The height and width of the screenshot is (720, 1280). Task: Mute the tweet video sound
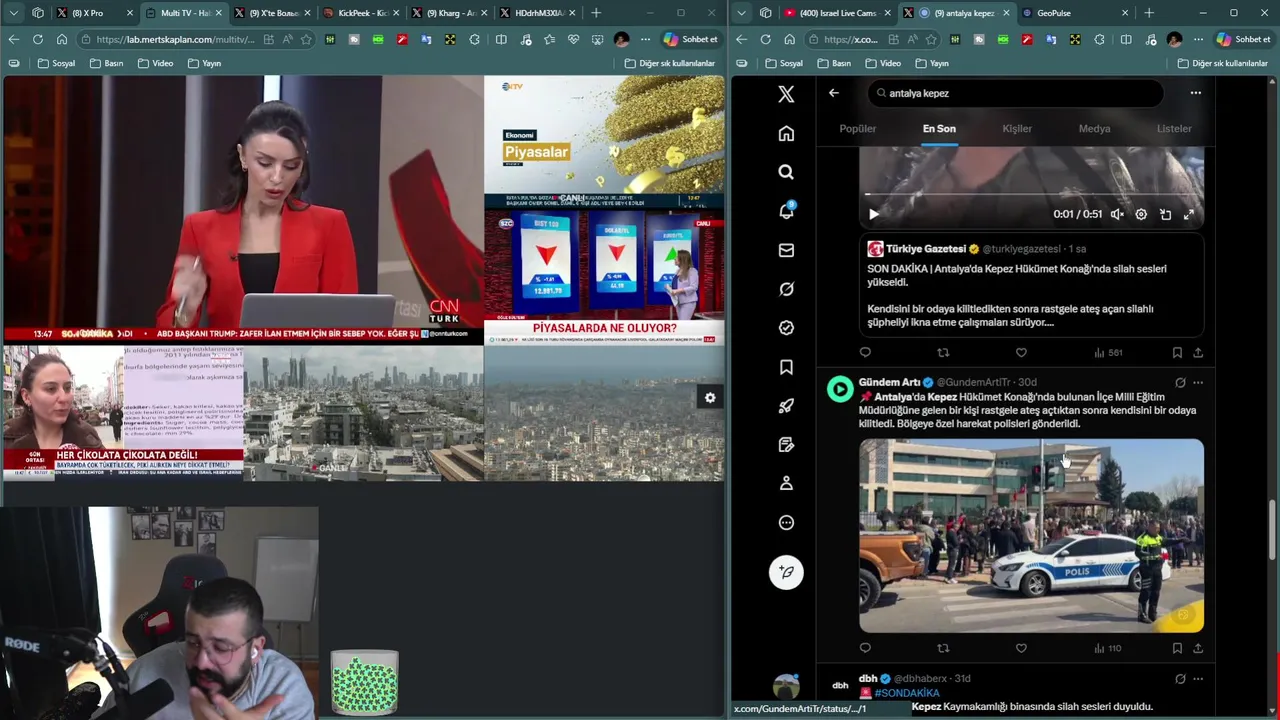coord(1117,214)
